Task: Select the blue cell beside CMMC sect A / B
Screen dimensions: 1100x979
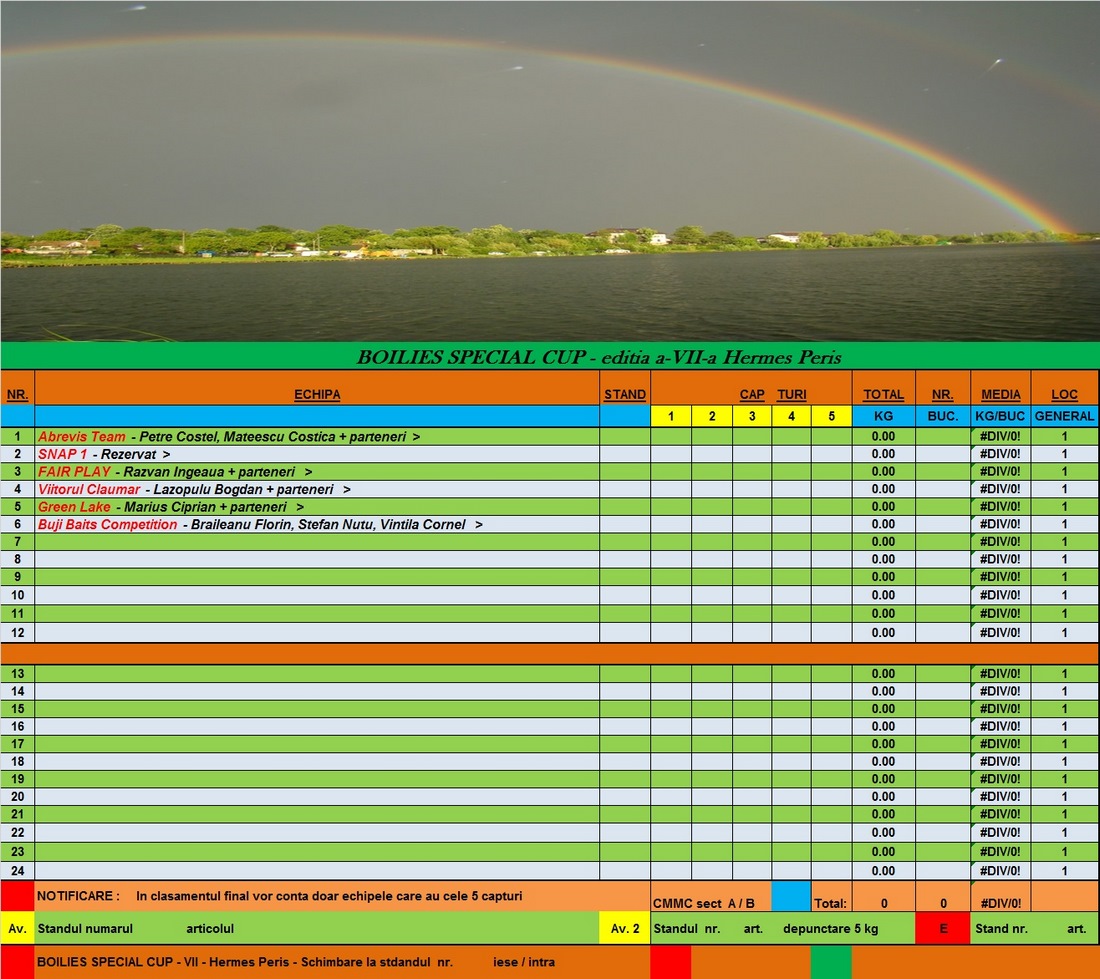Action: 791,896
